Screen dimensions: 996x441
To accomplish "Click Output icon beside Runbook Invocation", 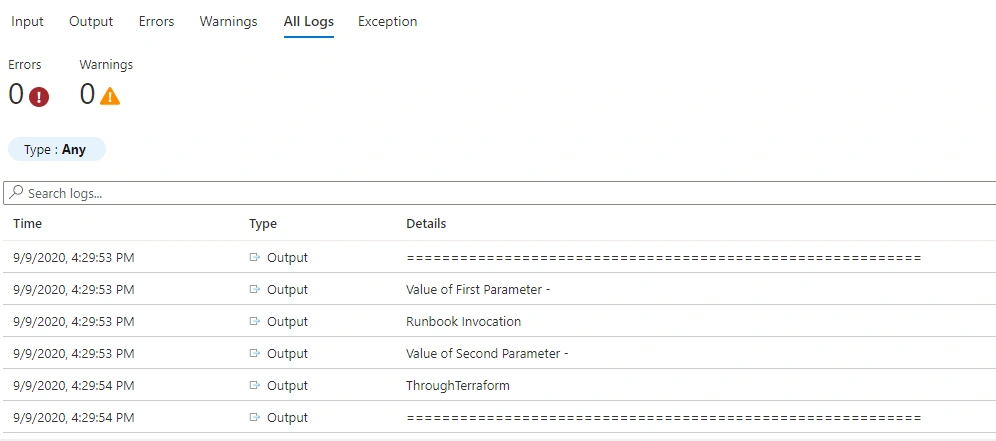I will click(x=255, y=322).
